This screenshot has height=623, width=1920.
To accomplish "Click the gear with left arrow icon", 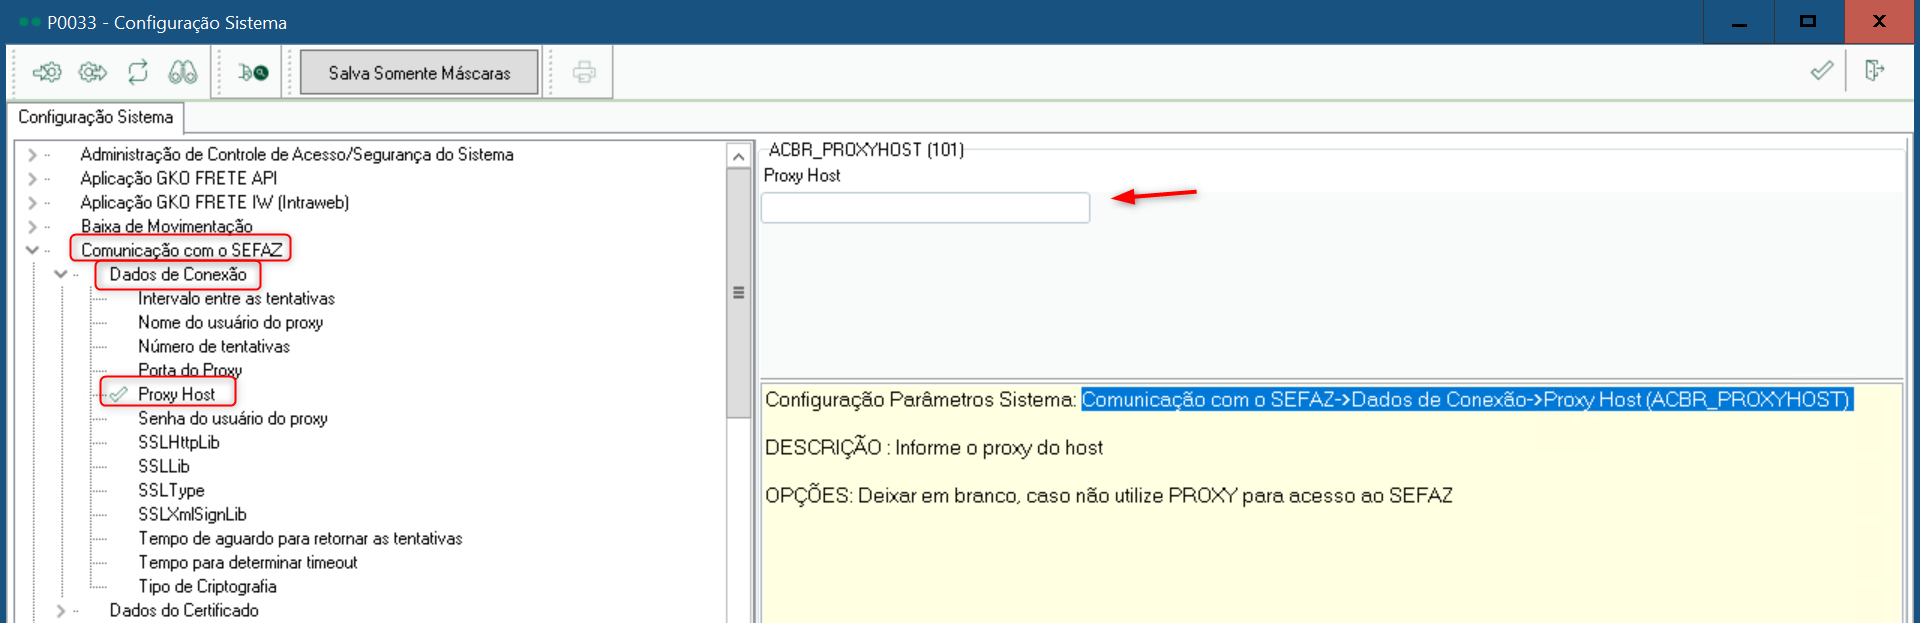I will tap(47, 72).
